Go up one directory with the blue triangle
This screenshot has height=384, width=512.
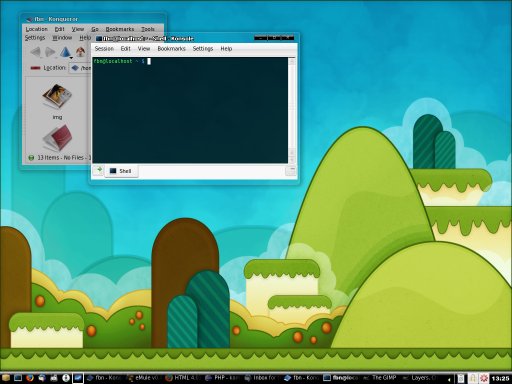pos(65,52)
